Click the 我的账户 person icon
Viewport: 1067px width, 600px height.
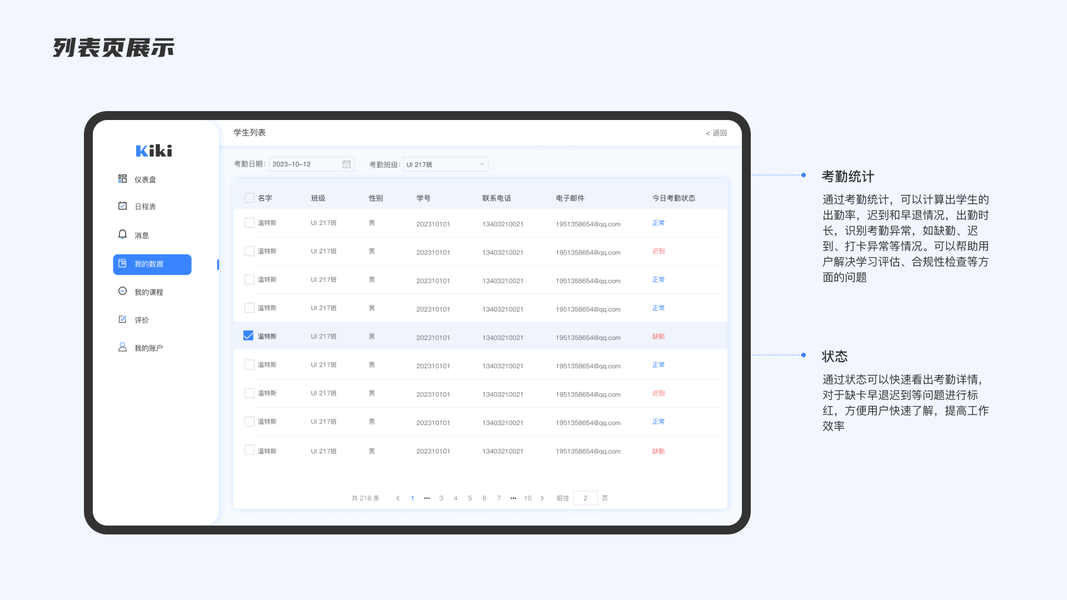click(122, 347)
